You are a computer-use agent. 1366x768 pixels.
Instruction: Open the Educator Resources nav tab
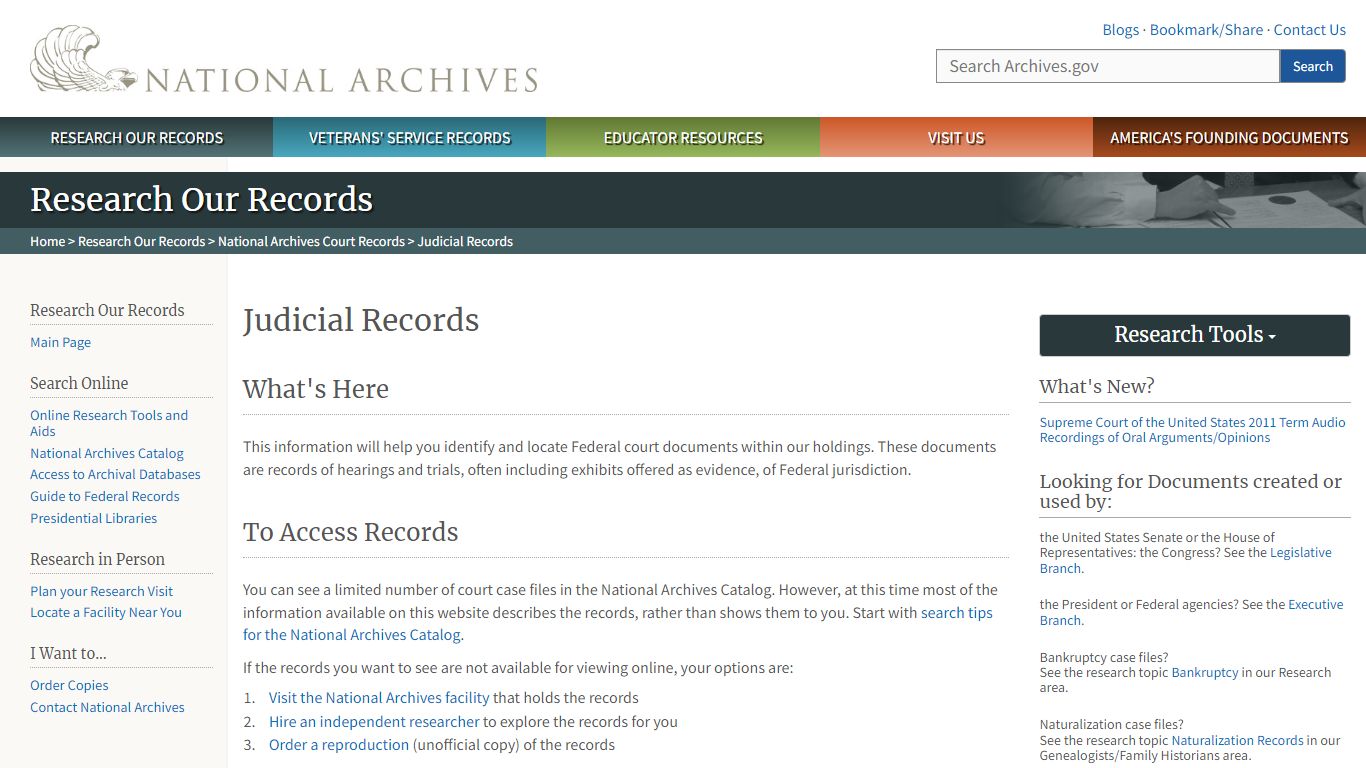click(683, 138)
